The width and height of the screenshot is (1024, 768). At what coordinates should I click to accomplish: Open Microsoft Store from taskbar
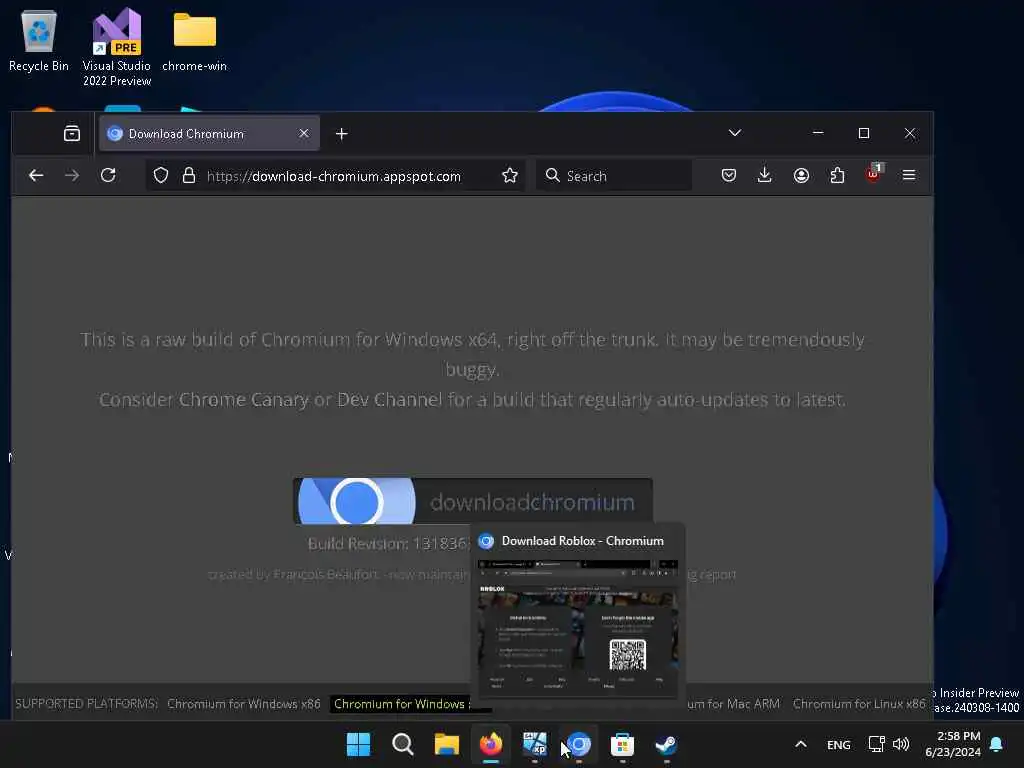click(x=622, y=744)
